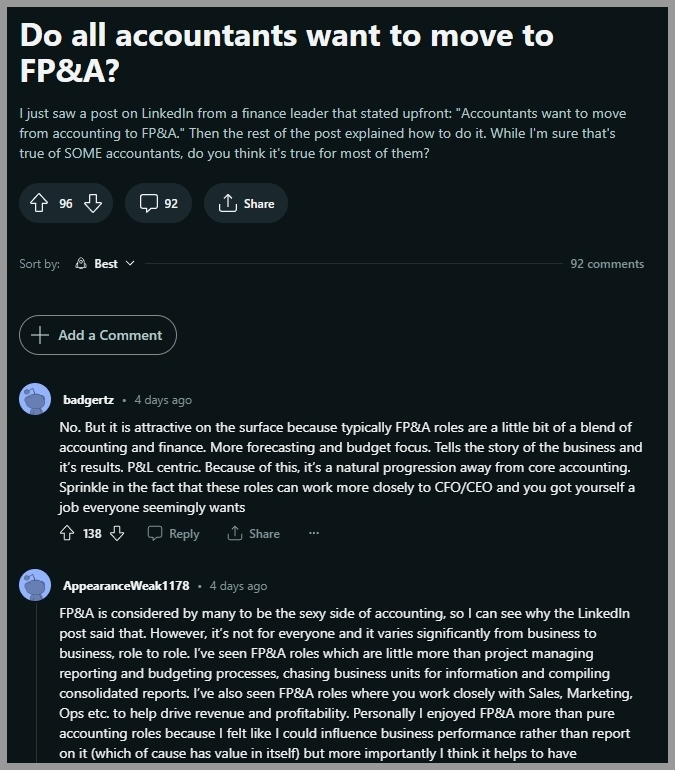Upvote badgertz's comment
The image size is (675, 770).
[x=67, y=533]
